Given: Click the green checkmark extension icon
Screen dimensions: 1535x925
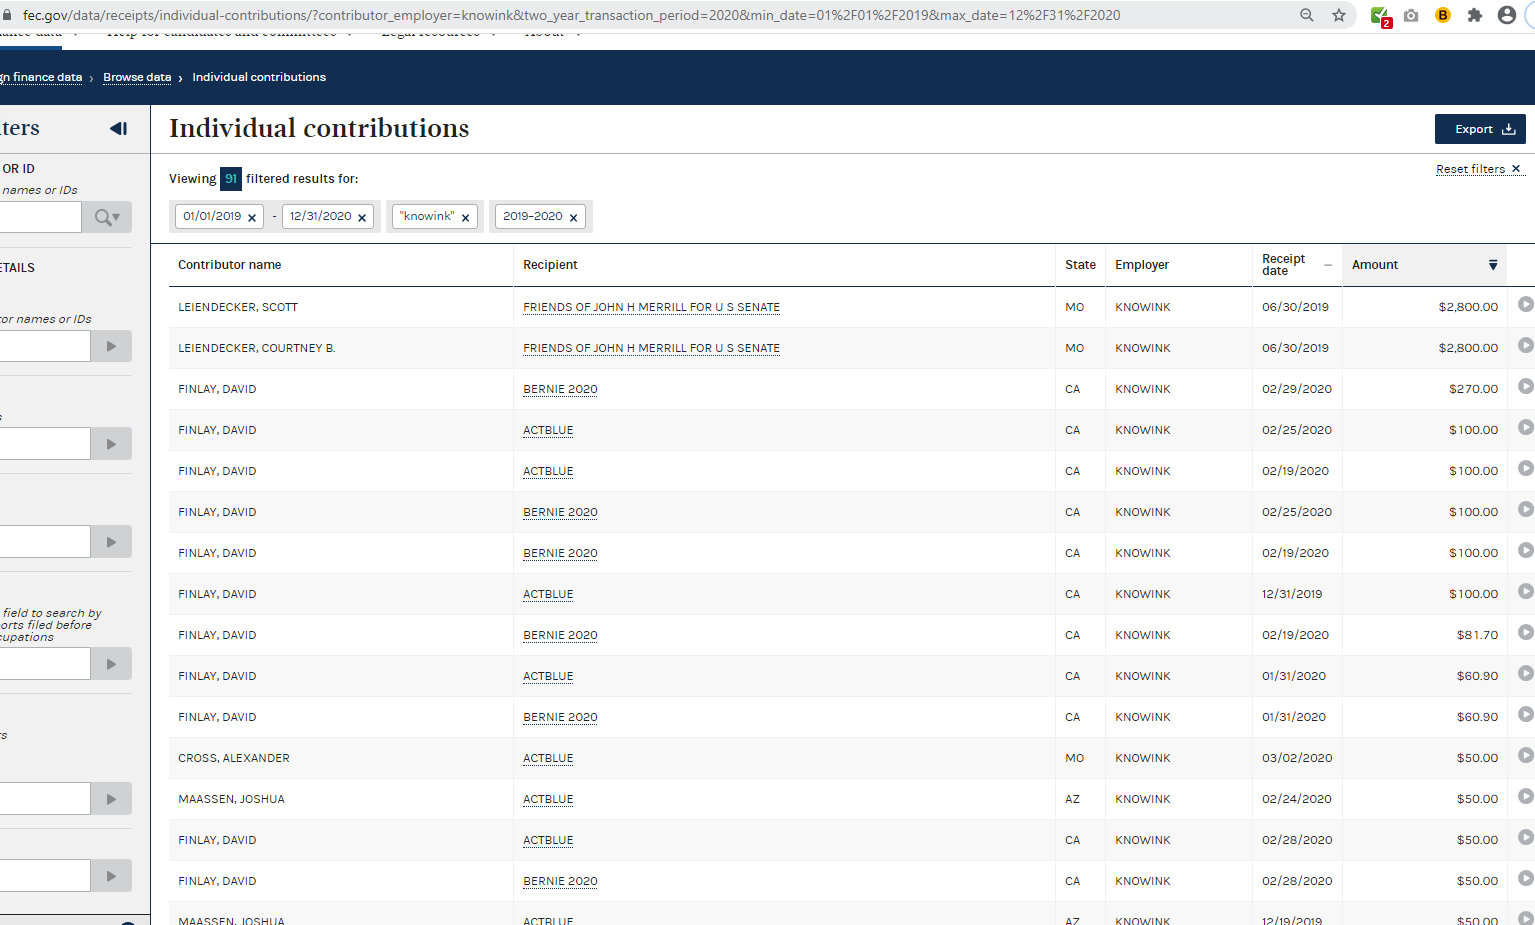Looking at the screenshot, I should [x=1380, y=16].
